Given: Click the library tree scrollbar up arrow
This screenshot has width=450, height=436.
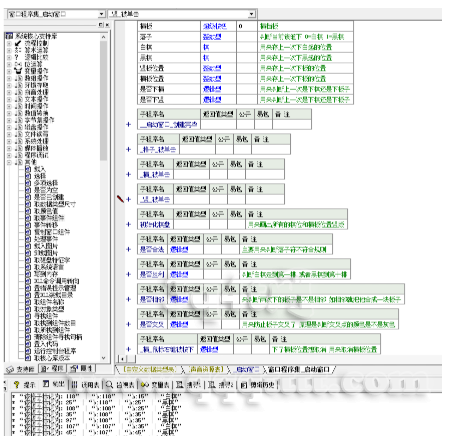Looking at the screenshot, I should click(x=103, y=37).
